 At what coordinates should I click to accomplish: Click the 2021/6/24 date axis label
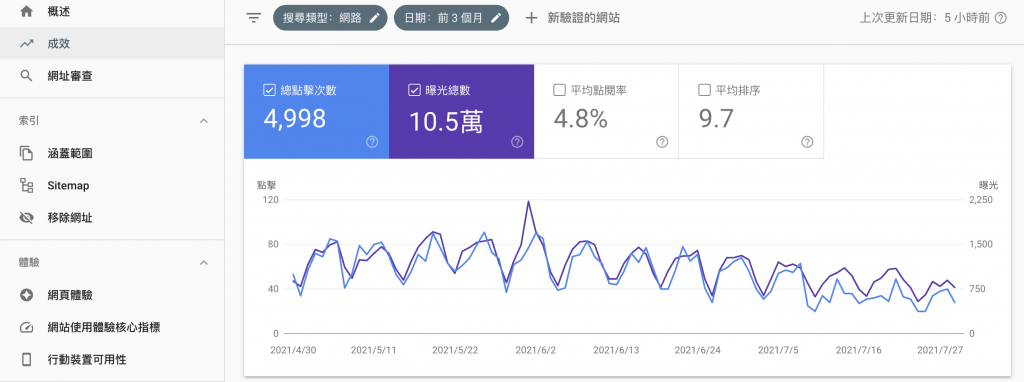(697, 350)
